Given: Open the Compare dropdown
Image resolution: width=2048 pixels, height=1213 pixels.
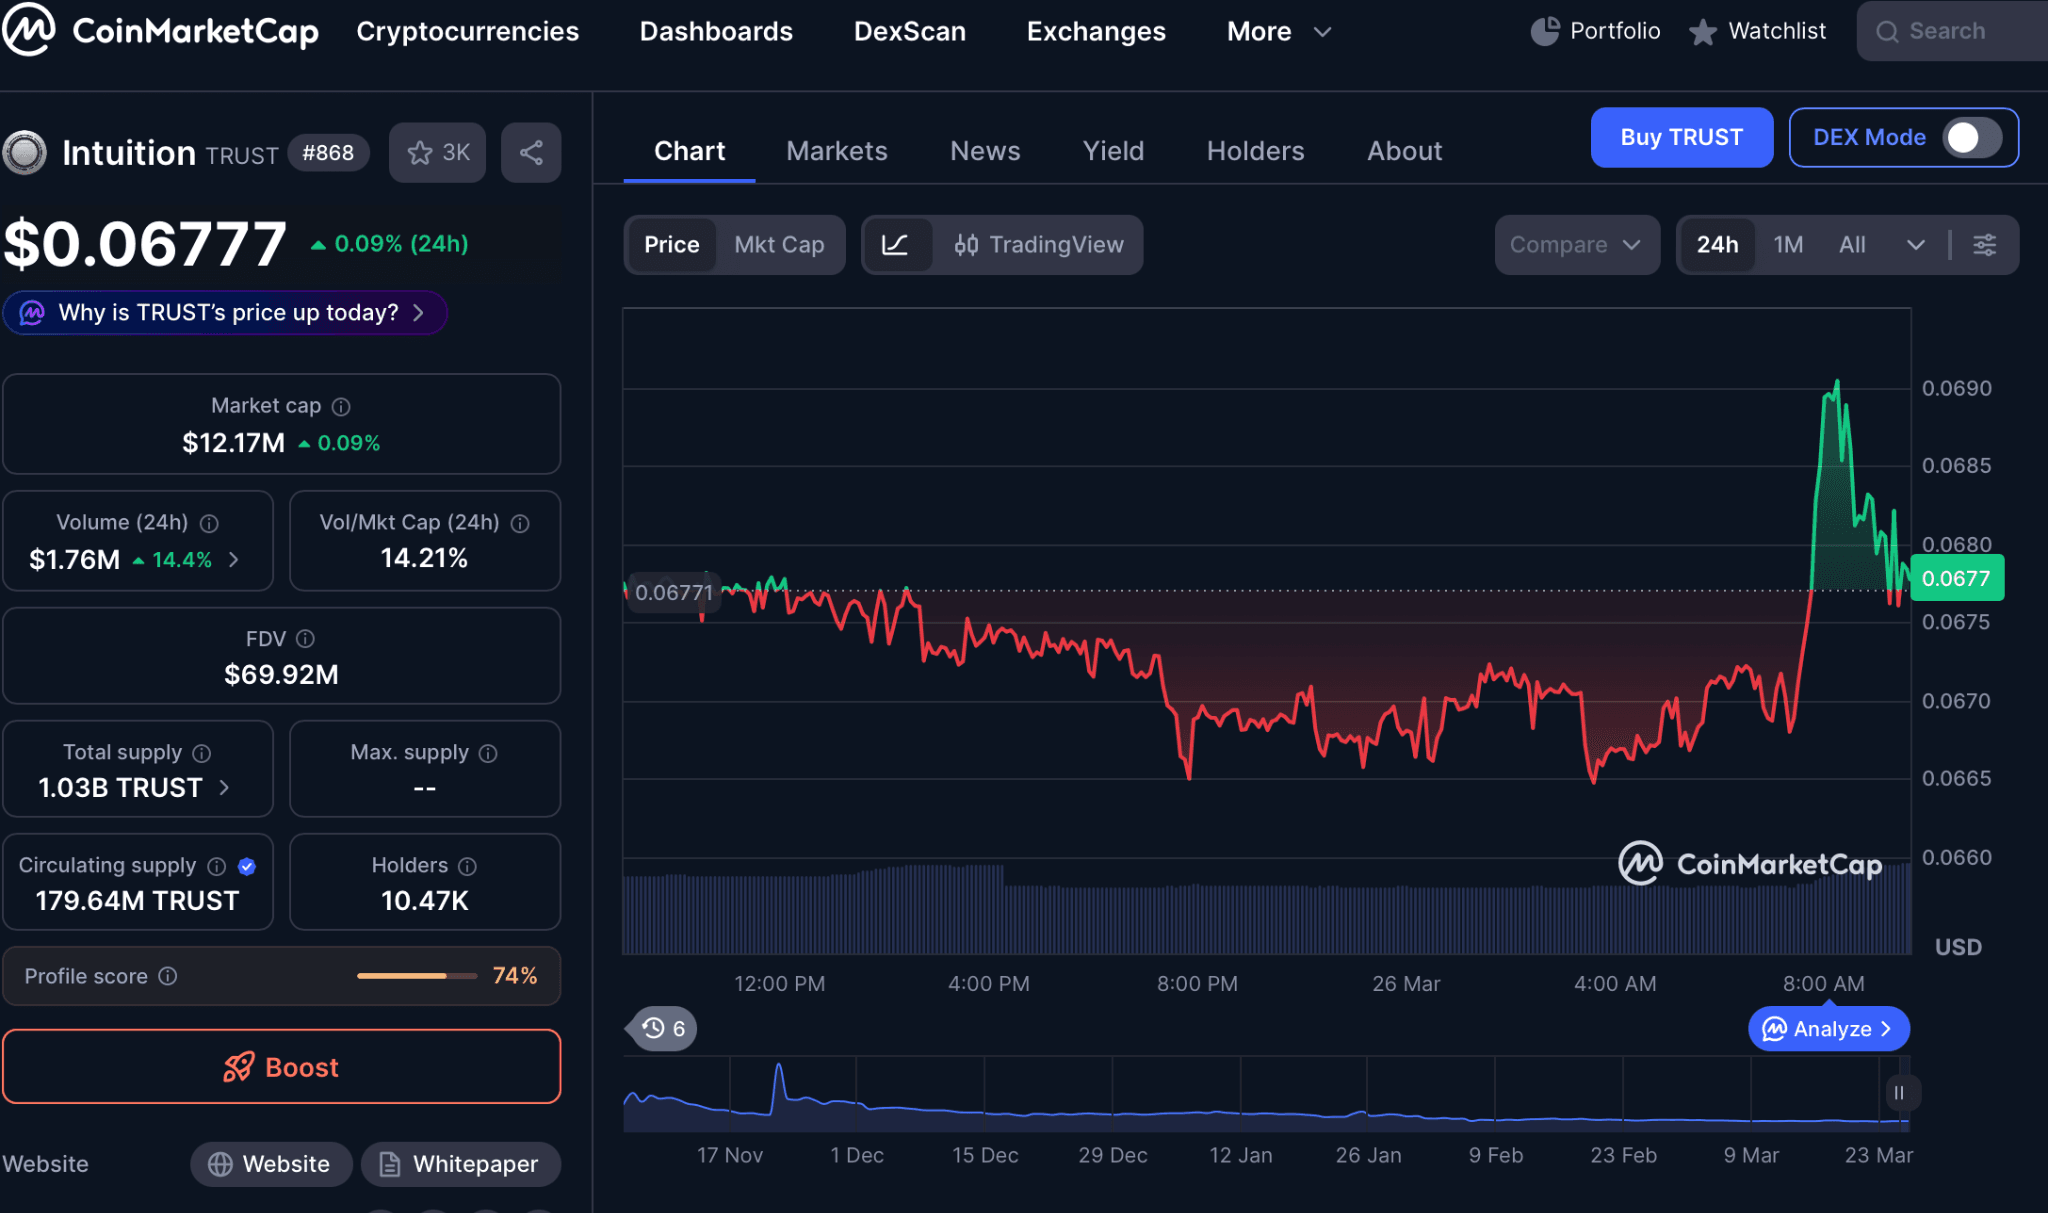Looking at the screenshot, I should [x=1577, y=244].
